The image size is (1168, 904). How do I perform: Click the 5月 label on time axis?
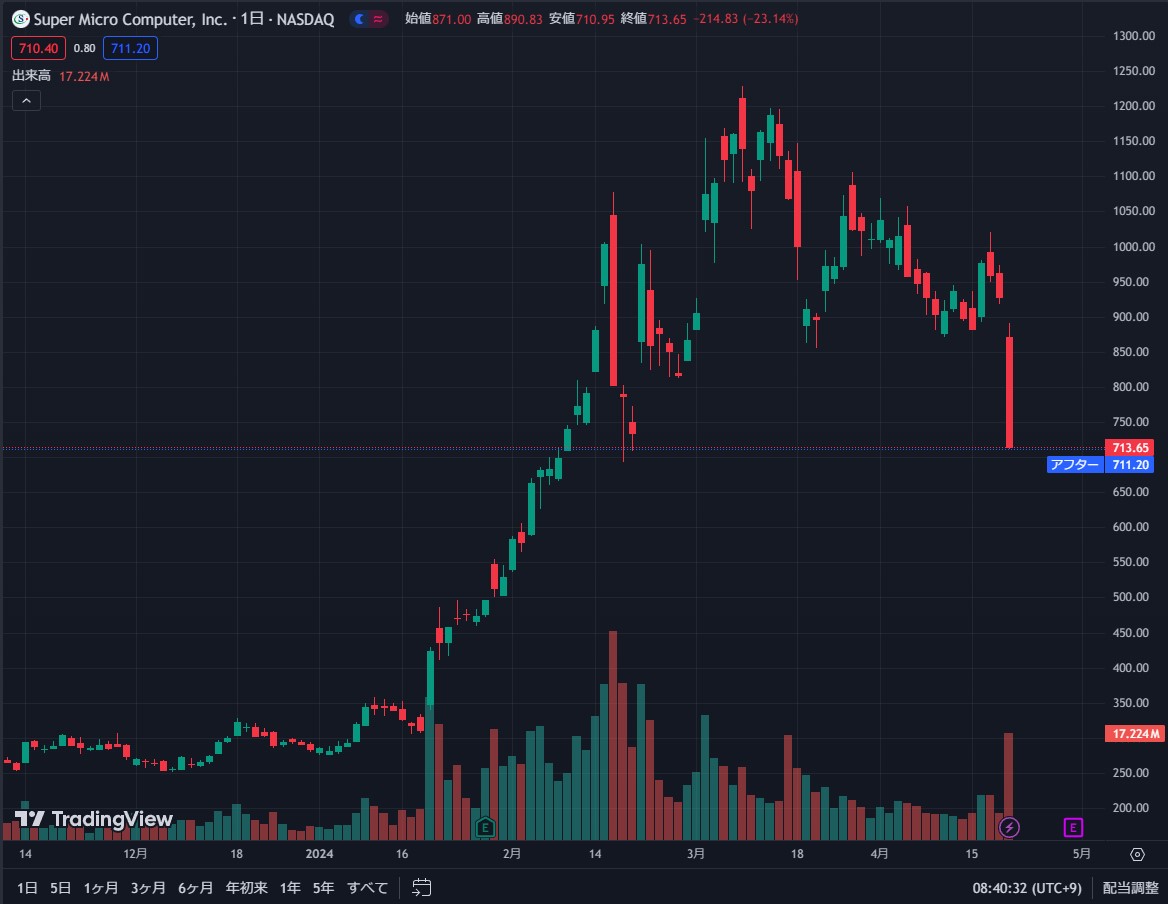coord(1082,854)
